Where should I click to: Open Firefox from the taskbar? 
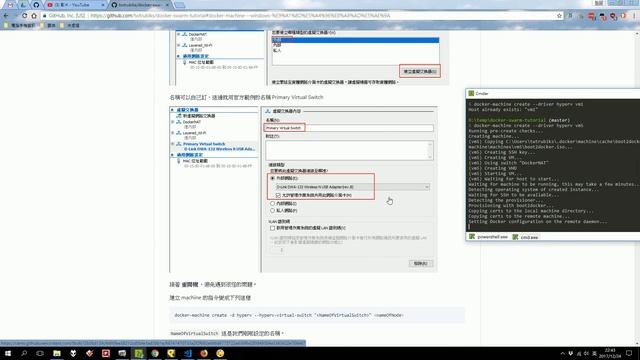tap(204, 353)
